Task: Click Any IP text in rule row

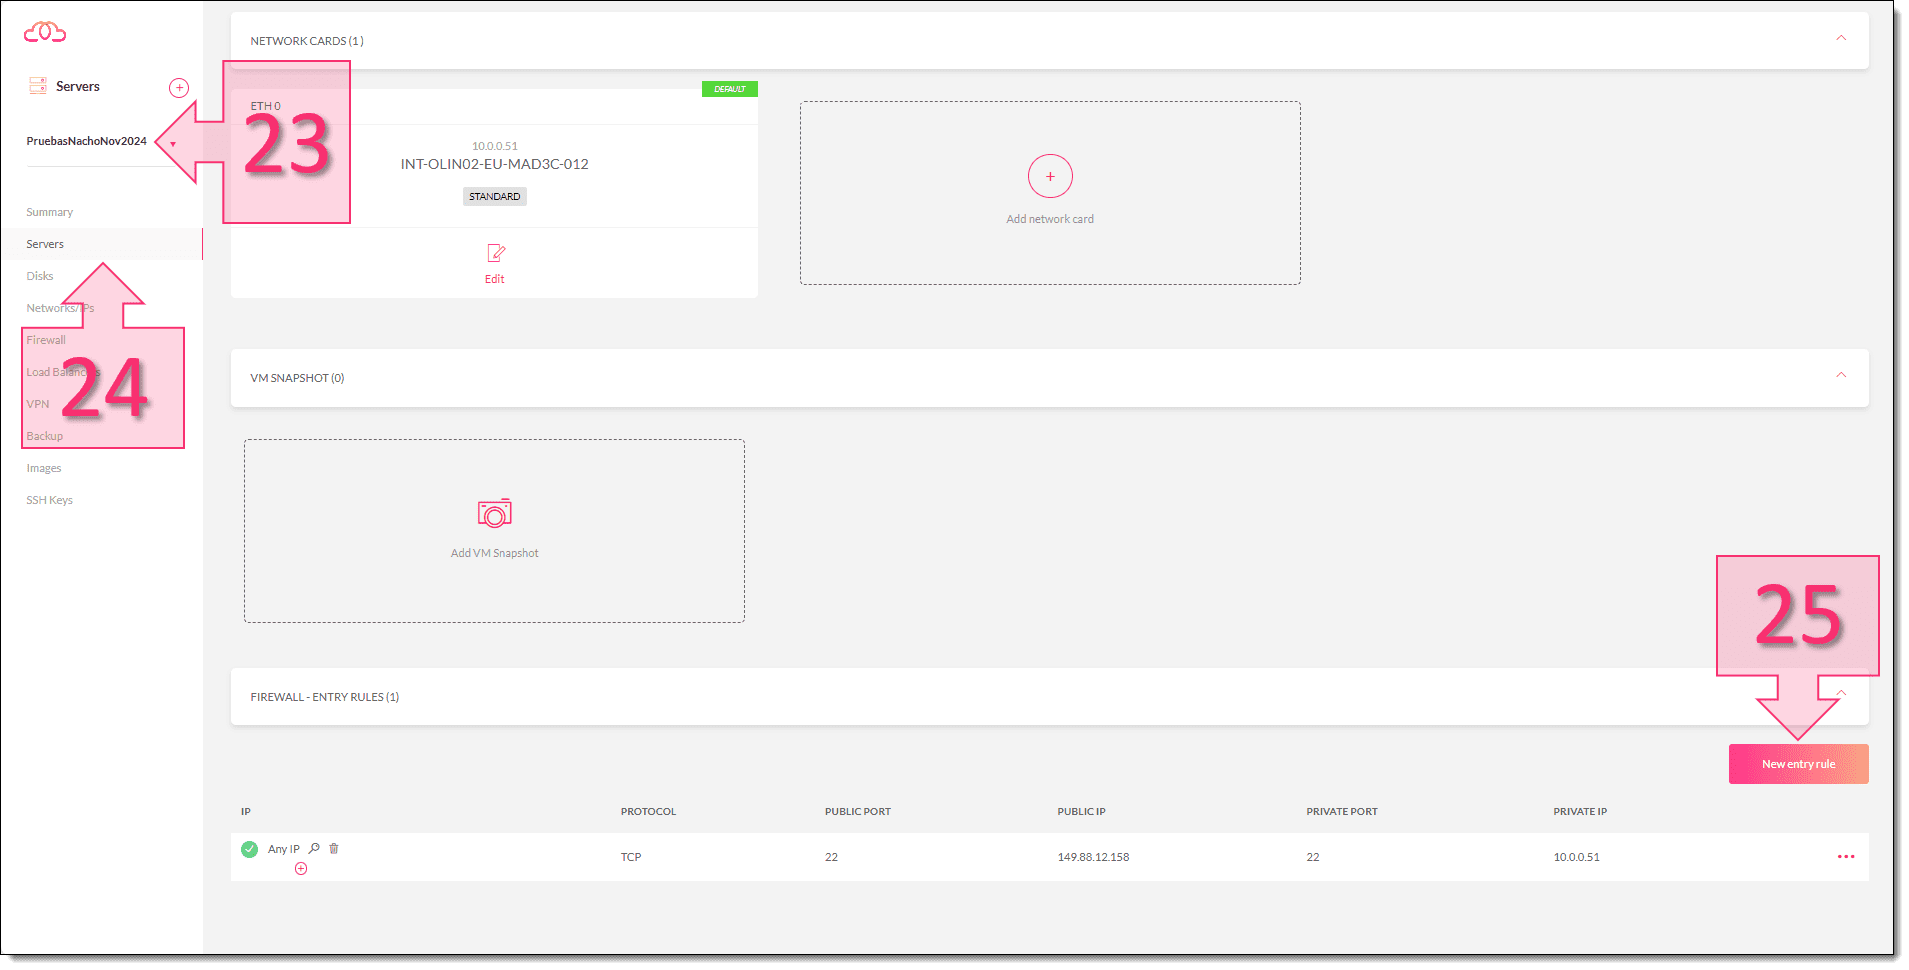Action: [284, 849]
